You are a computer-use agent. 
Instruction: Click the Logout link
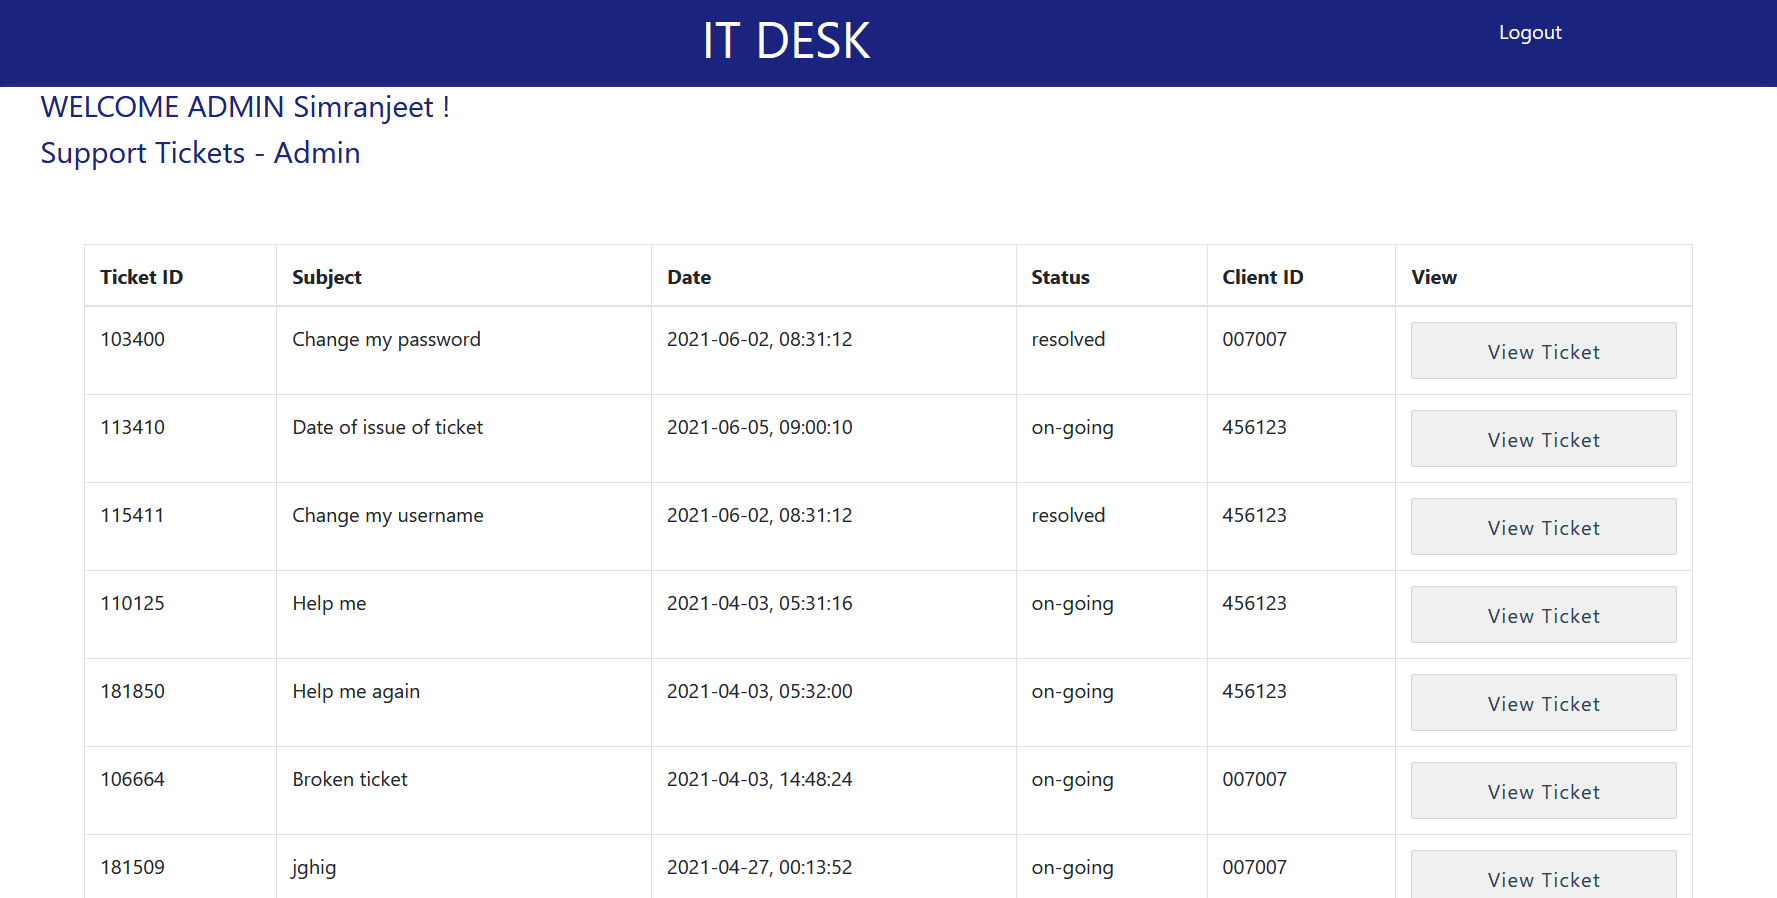pyautogui.click(x=1529, y=32)
